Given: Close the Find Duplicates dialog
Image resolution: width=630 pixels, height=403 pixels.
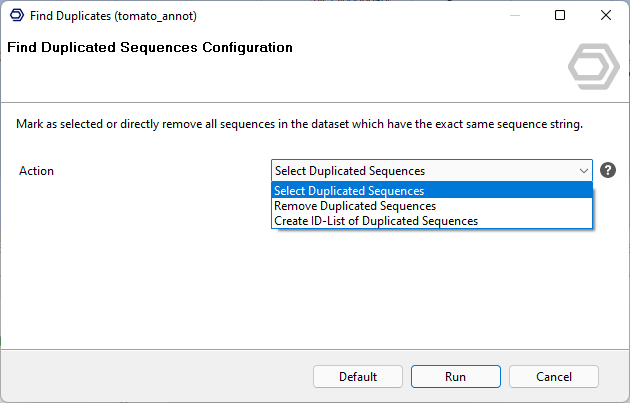Looking at the screenshot, I should (606, 15).
